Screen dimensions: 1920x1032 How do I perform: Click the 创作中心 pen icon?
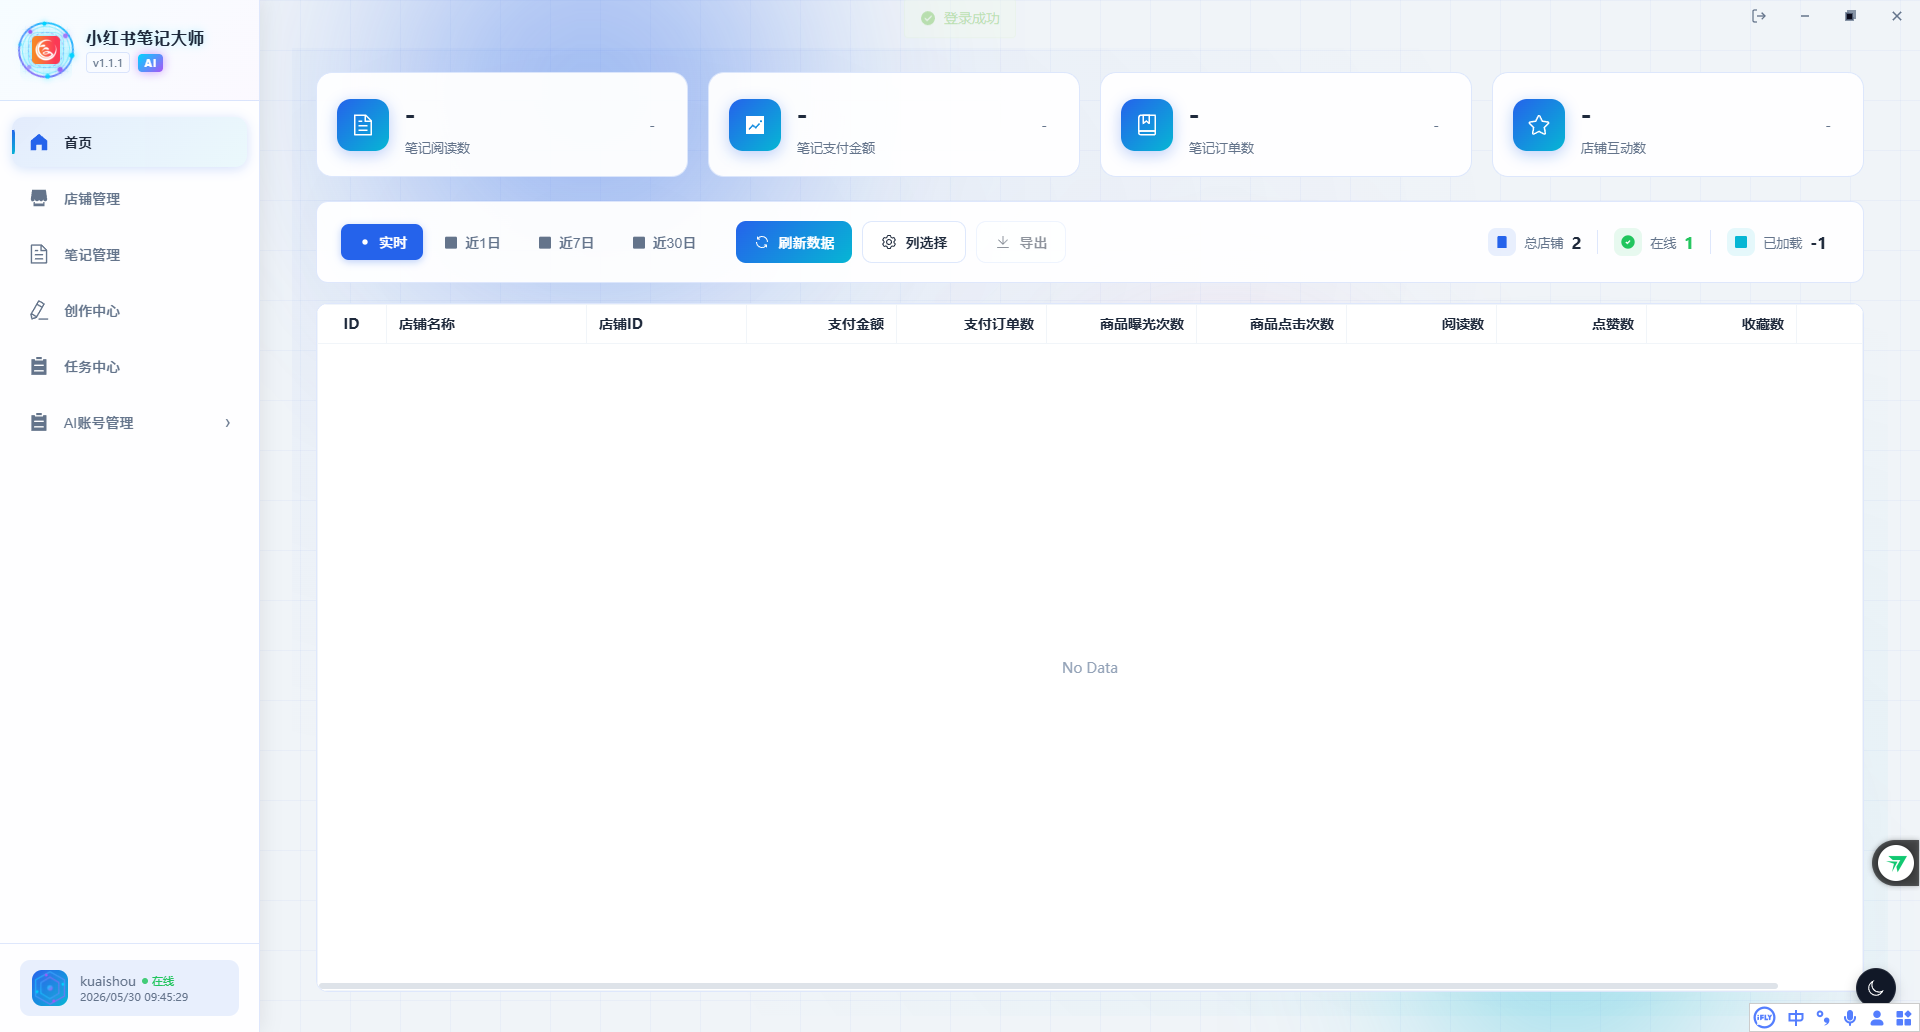point(39,310)
